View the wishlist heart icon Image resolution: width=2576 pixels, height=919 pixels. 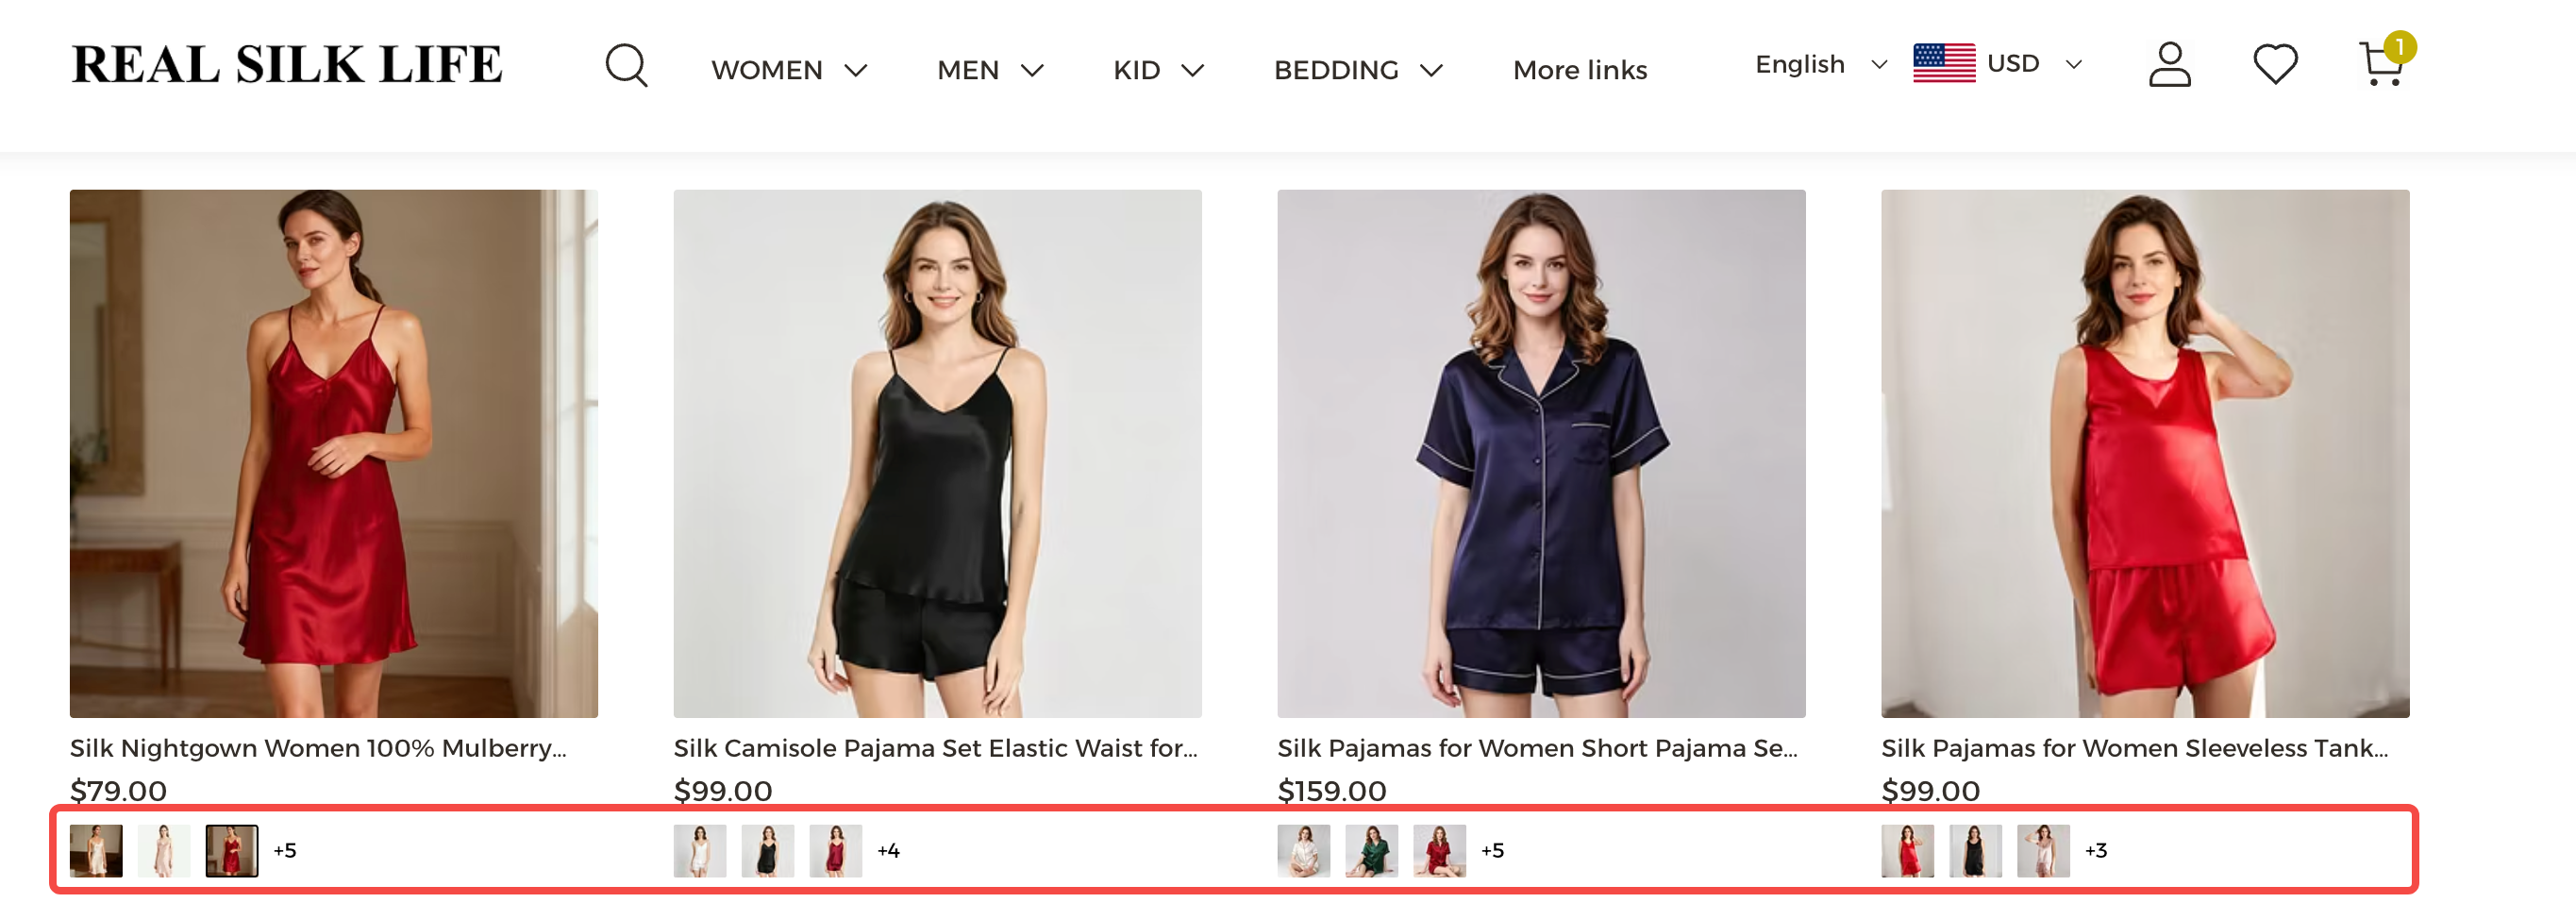point(2275,65)
